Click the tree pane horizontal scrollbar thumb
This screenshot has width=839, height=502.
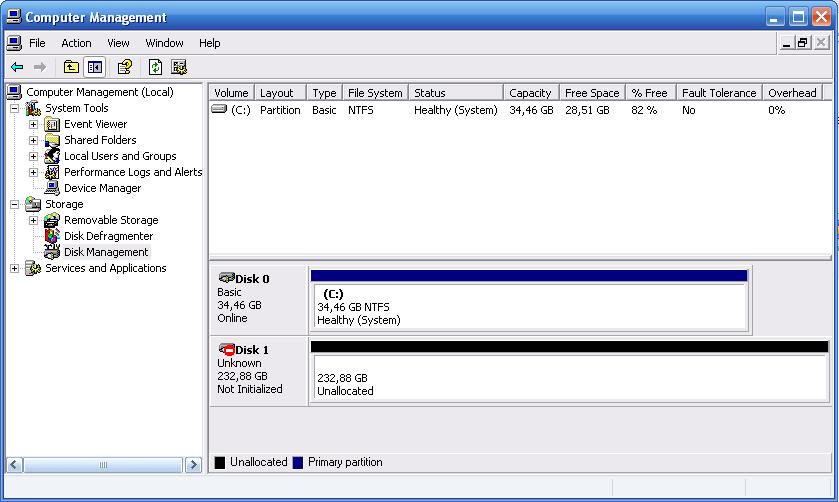[103, 465]
